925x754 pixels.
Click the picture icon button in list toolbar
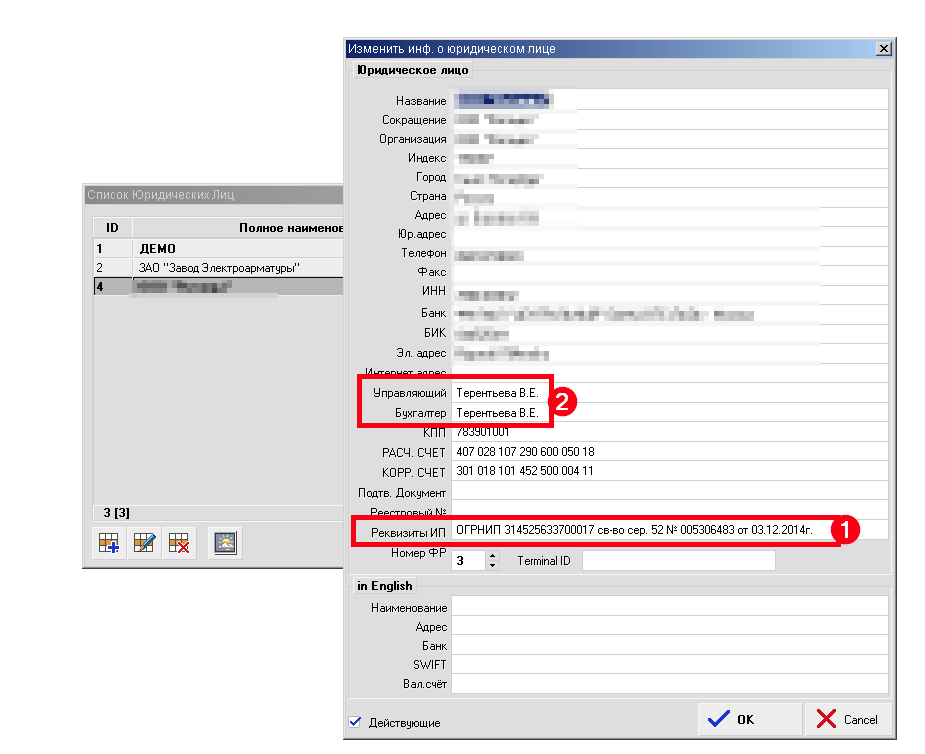225,544
